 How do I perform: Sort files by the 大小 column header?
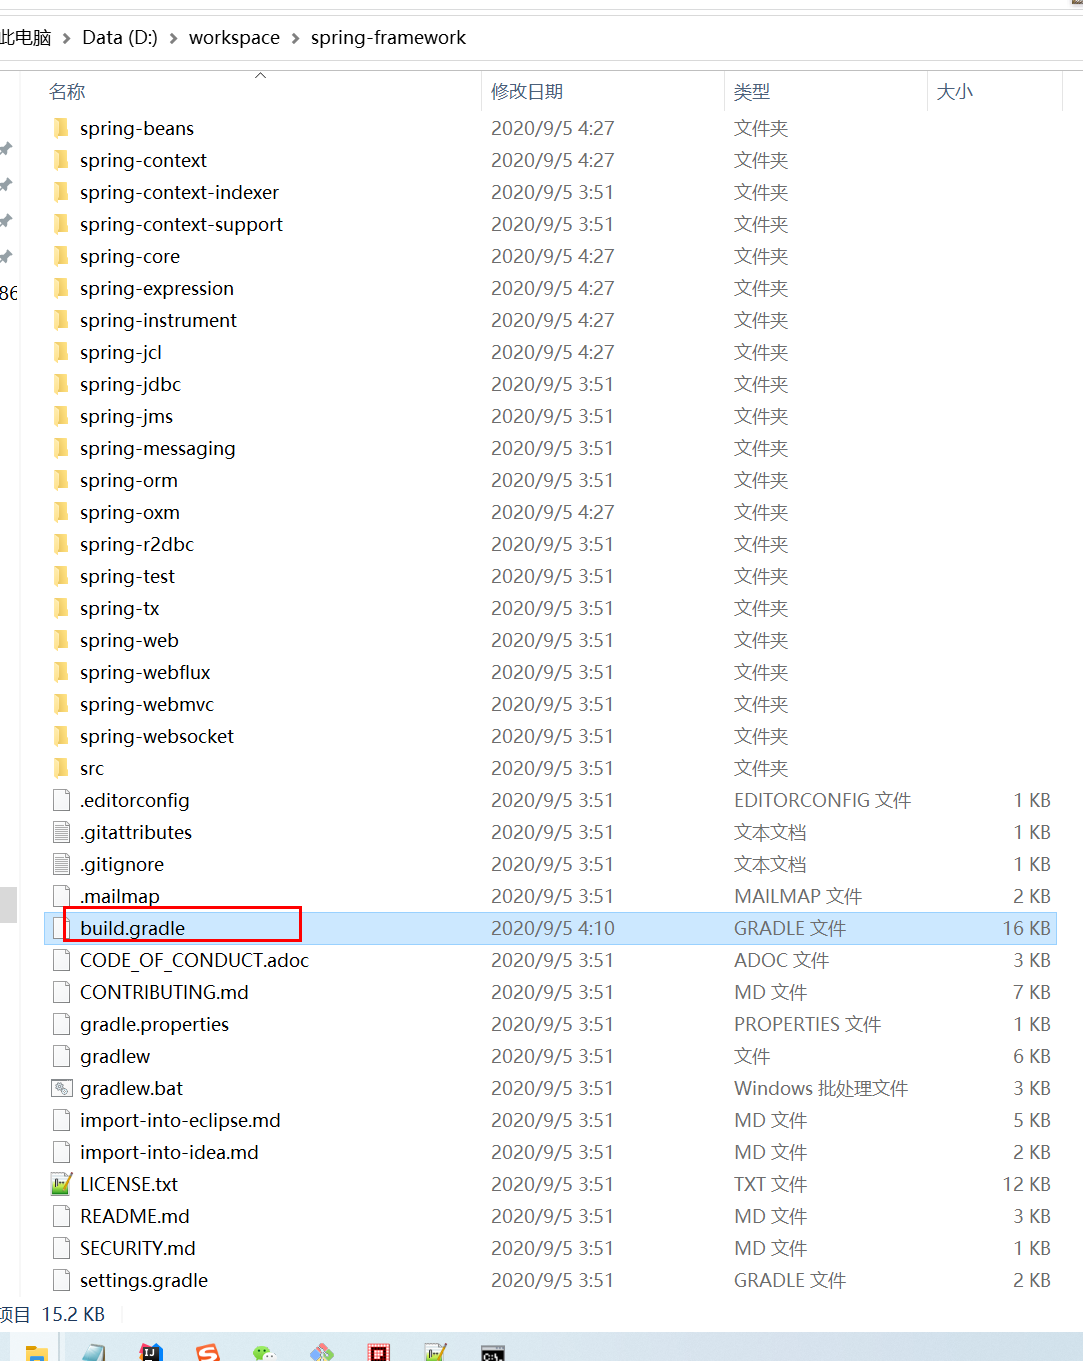tap(955, 92)
